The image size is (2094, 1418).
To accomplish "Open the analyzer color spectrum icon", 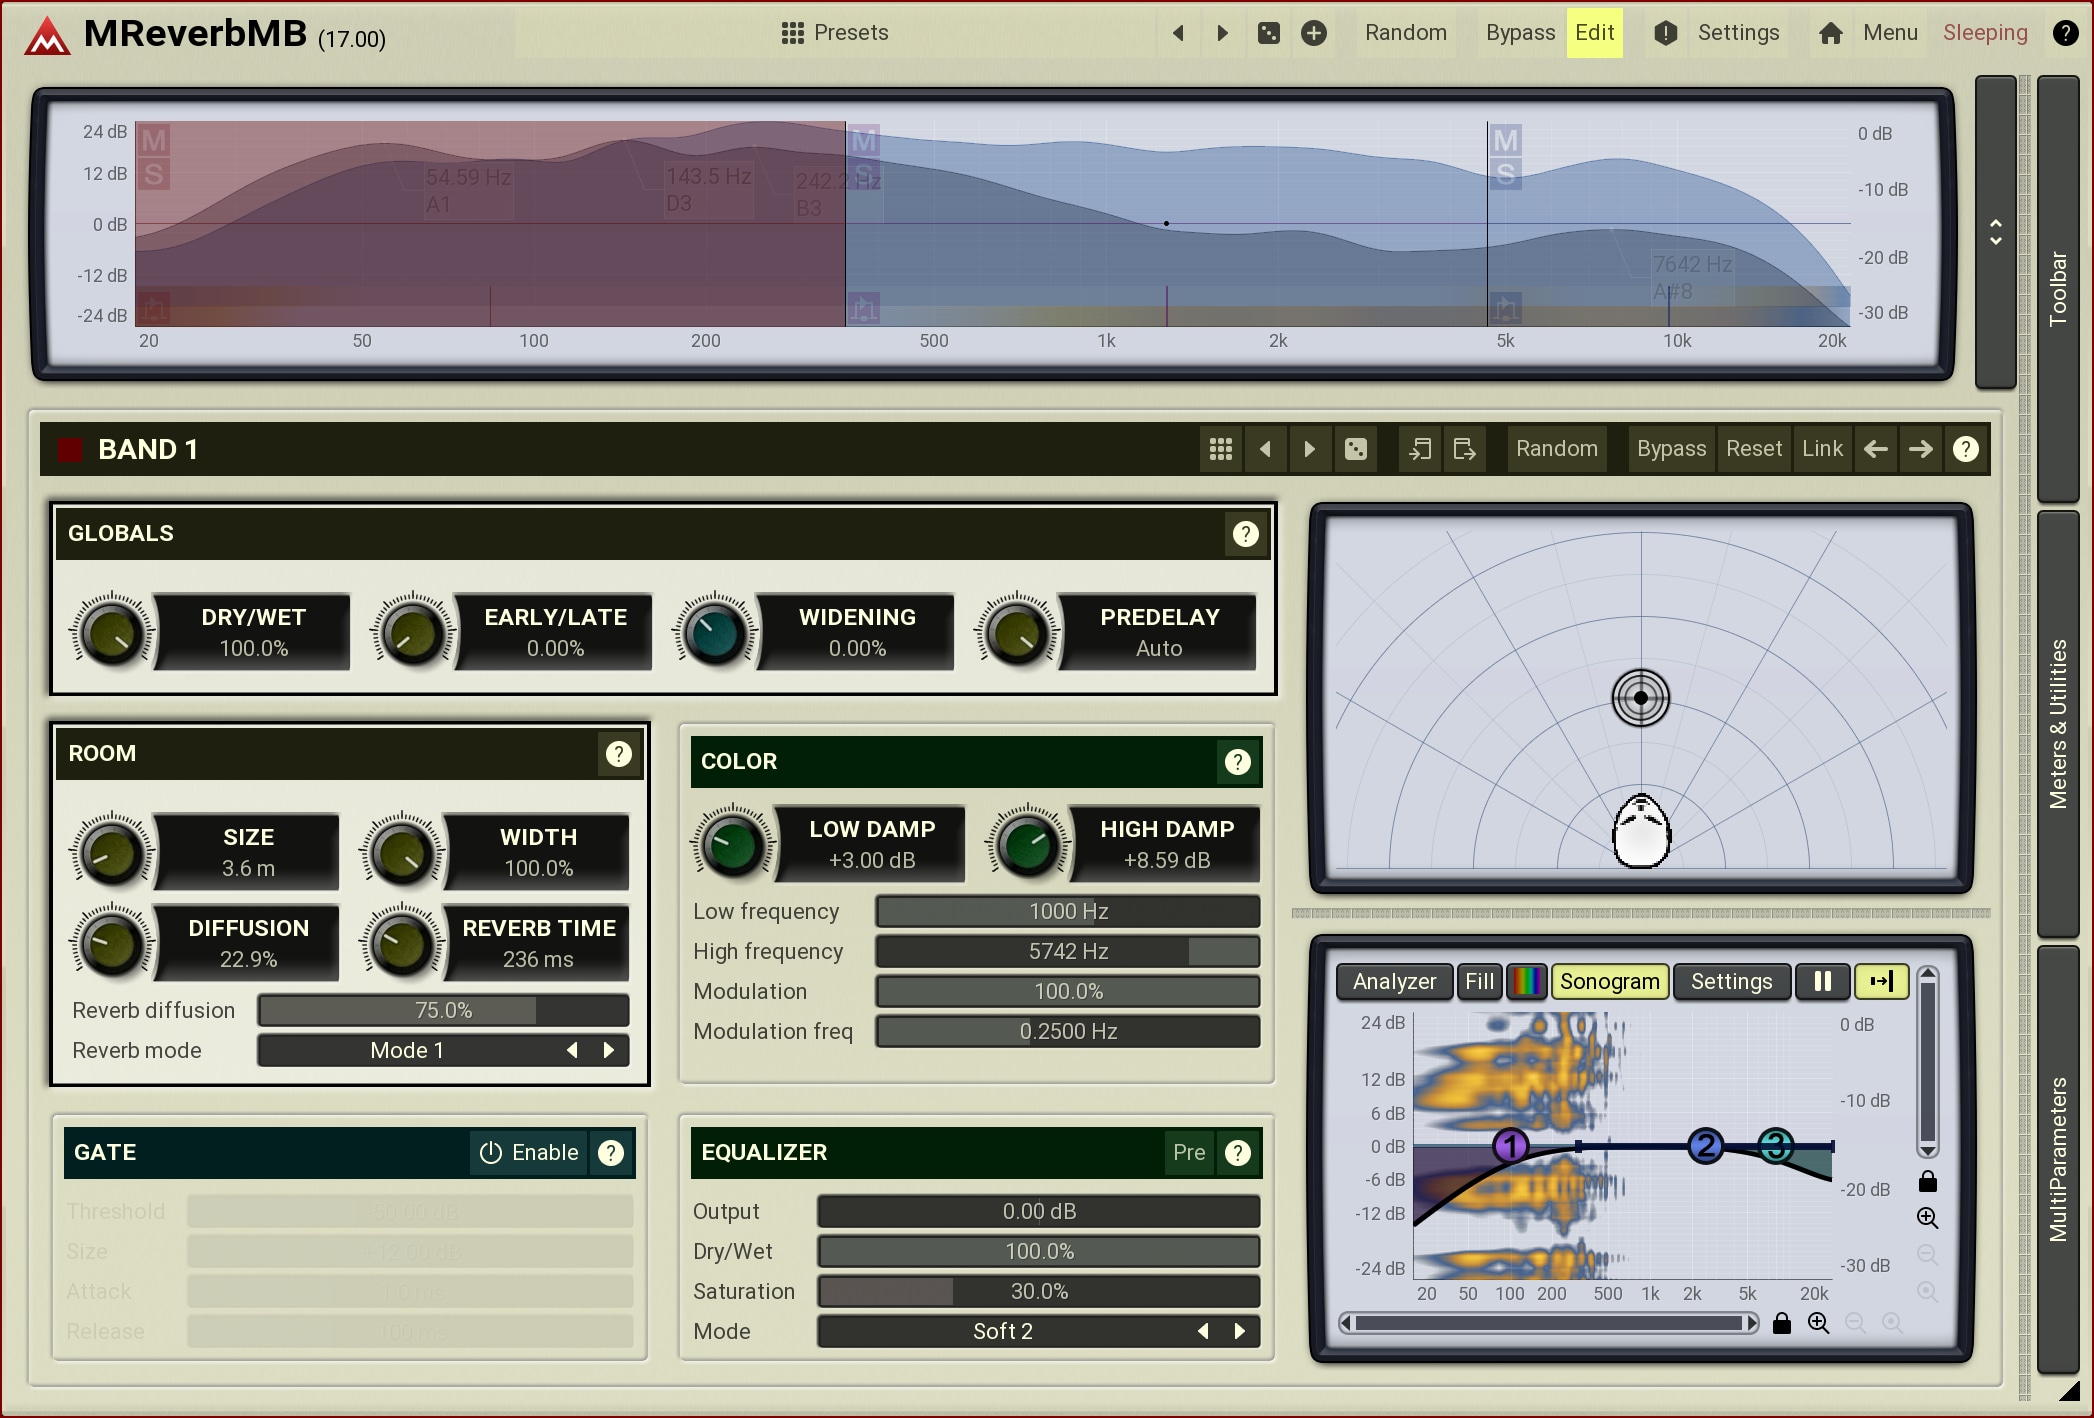I will (x=1526, y=981).
